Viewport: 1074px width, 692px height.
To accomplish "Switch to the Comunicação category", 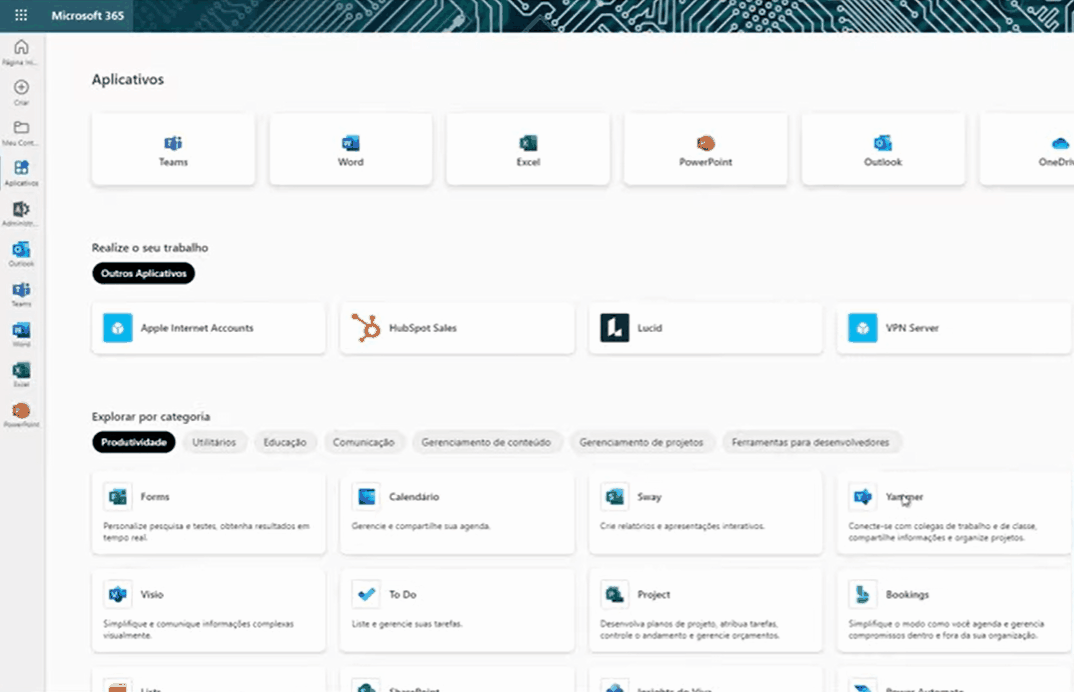I will [364, 442].
